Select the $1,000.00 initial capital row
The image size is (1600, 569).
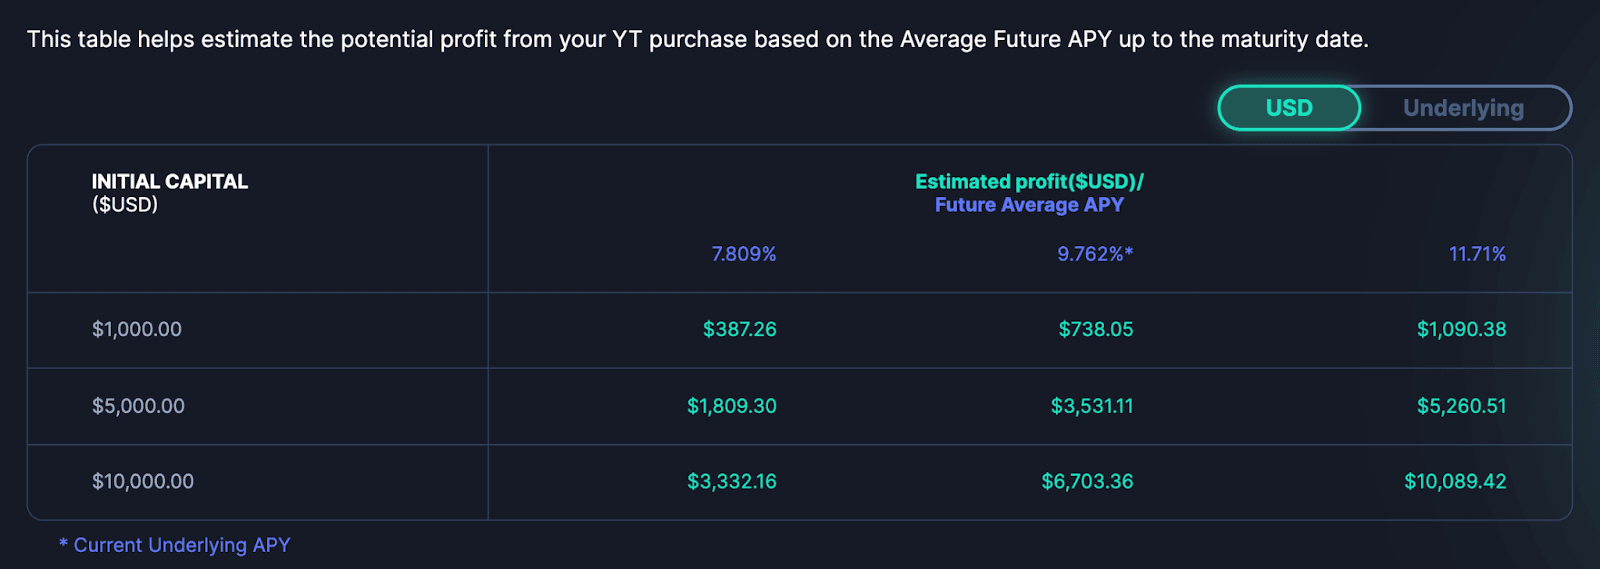pos(799,330)
